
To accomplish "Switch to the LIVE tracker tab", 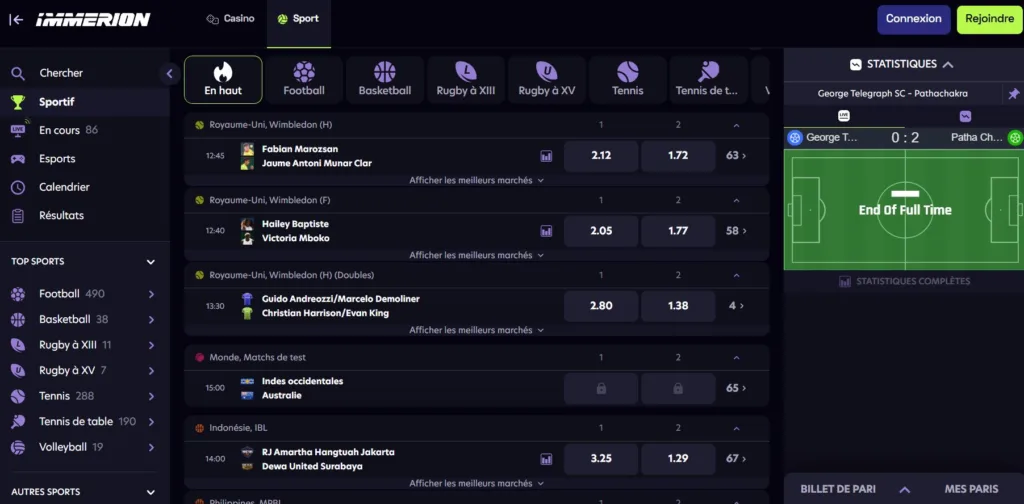I will click(x=844, y=116).
